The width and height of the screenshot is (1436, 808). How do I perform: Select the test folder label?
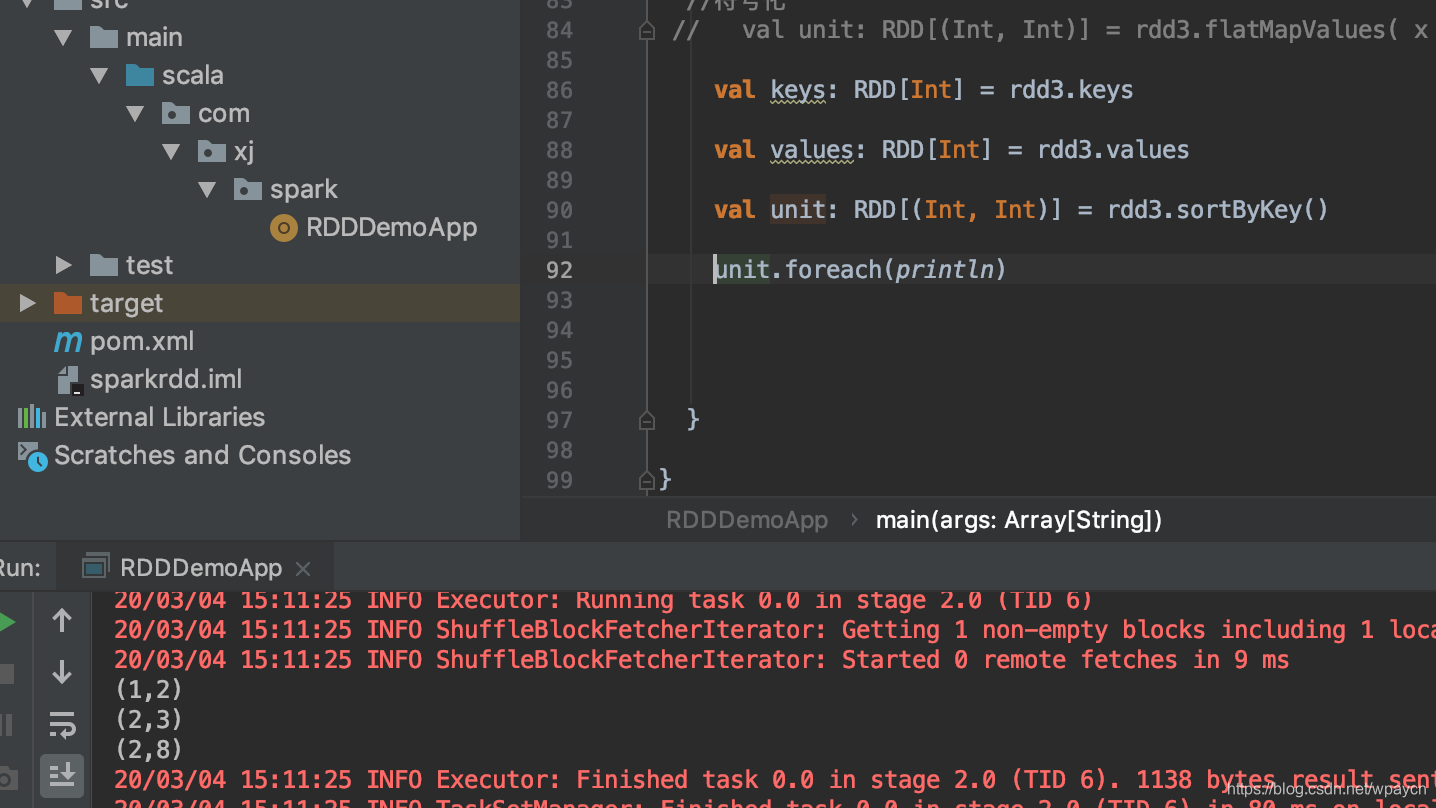coord(149,265)
